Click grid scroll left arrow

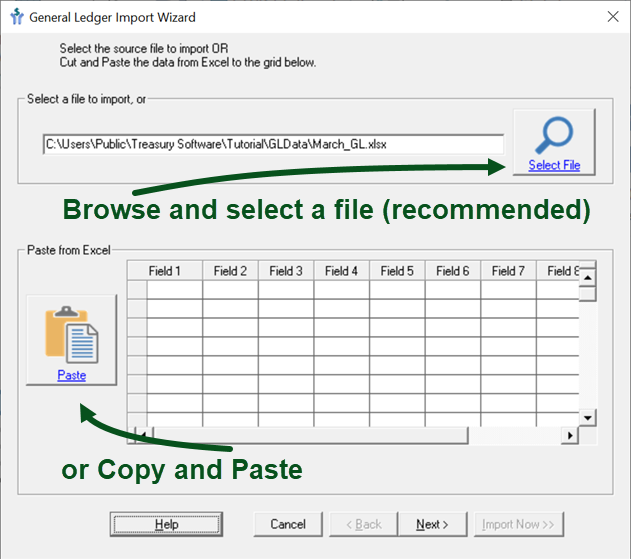[x=144, y=435]
